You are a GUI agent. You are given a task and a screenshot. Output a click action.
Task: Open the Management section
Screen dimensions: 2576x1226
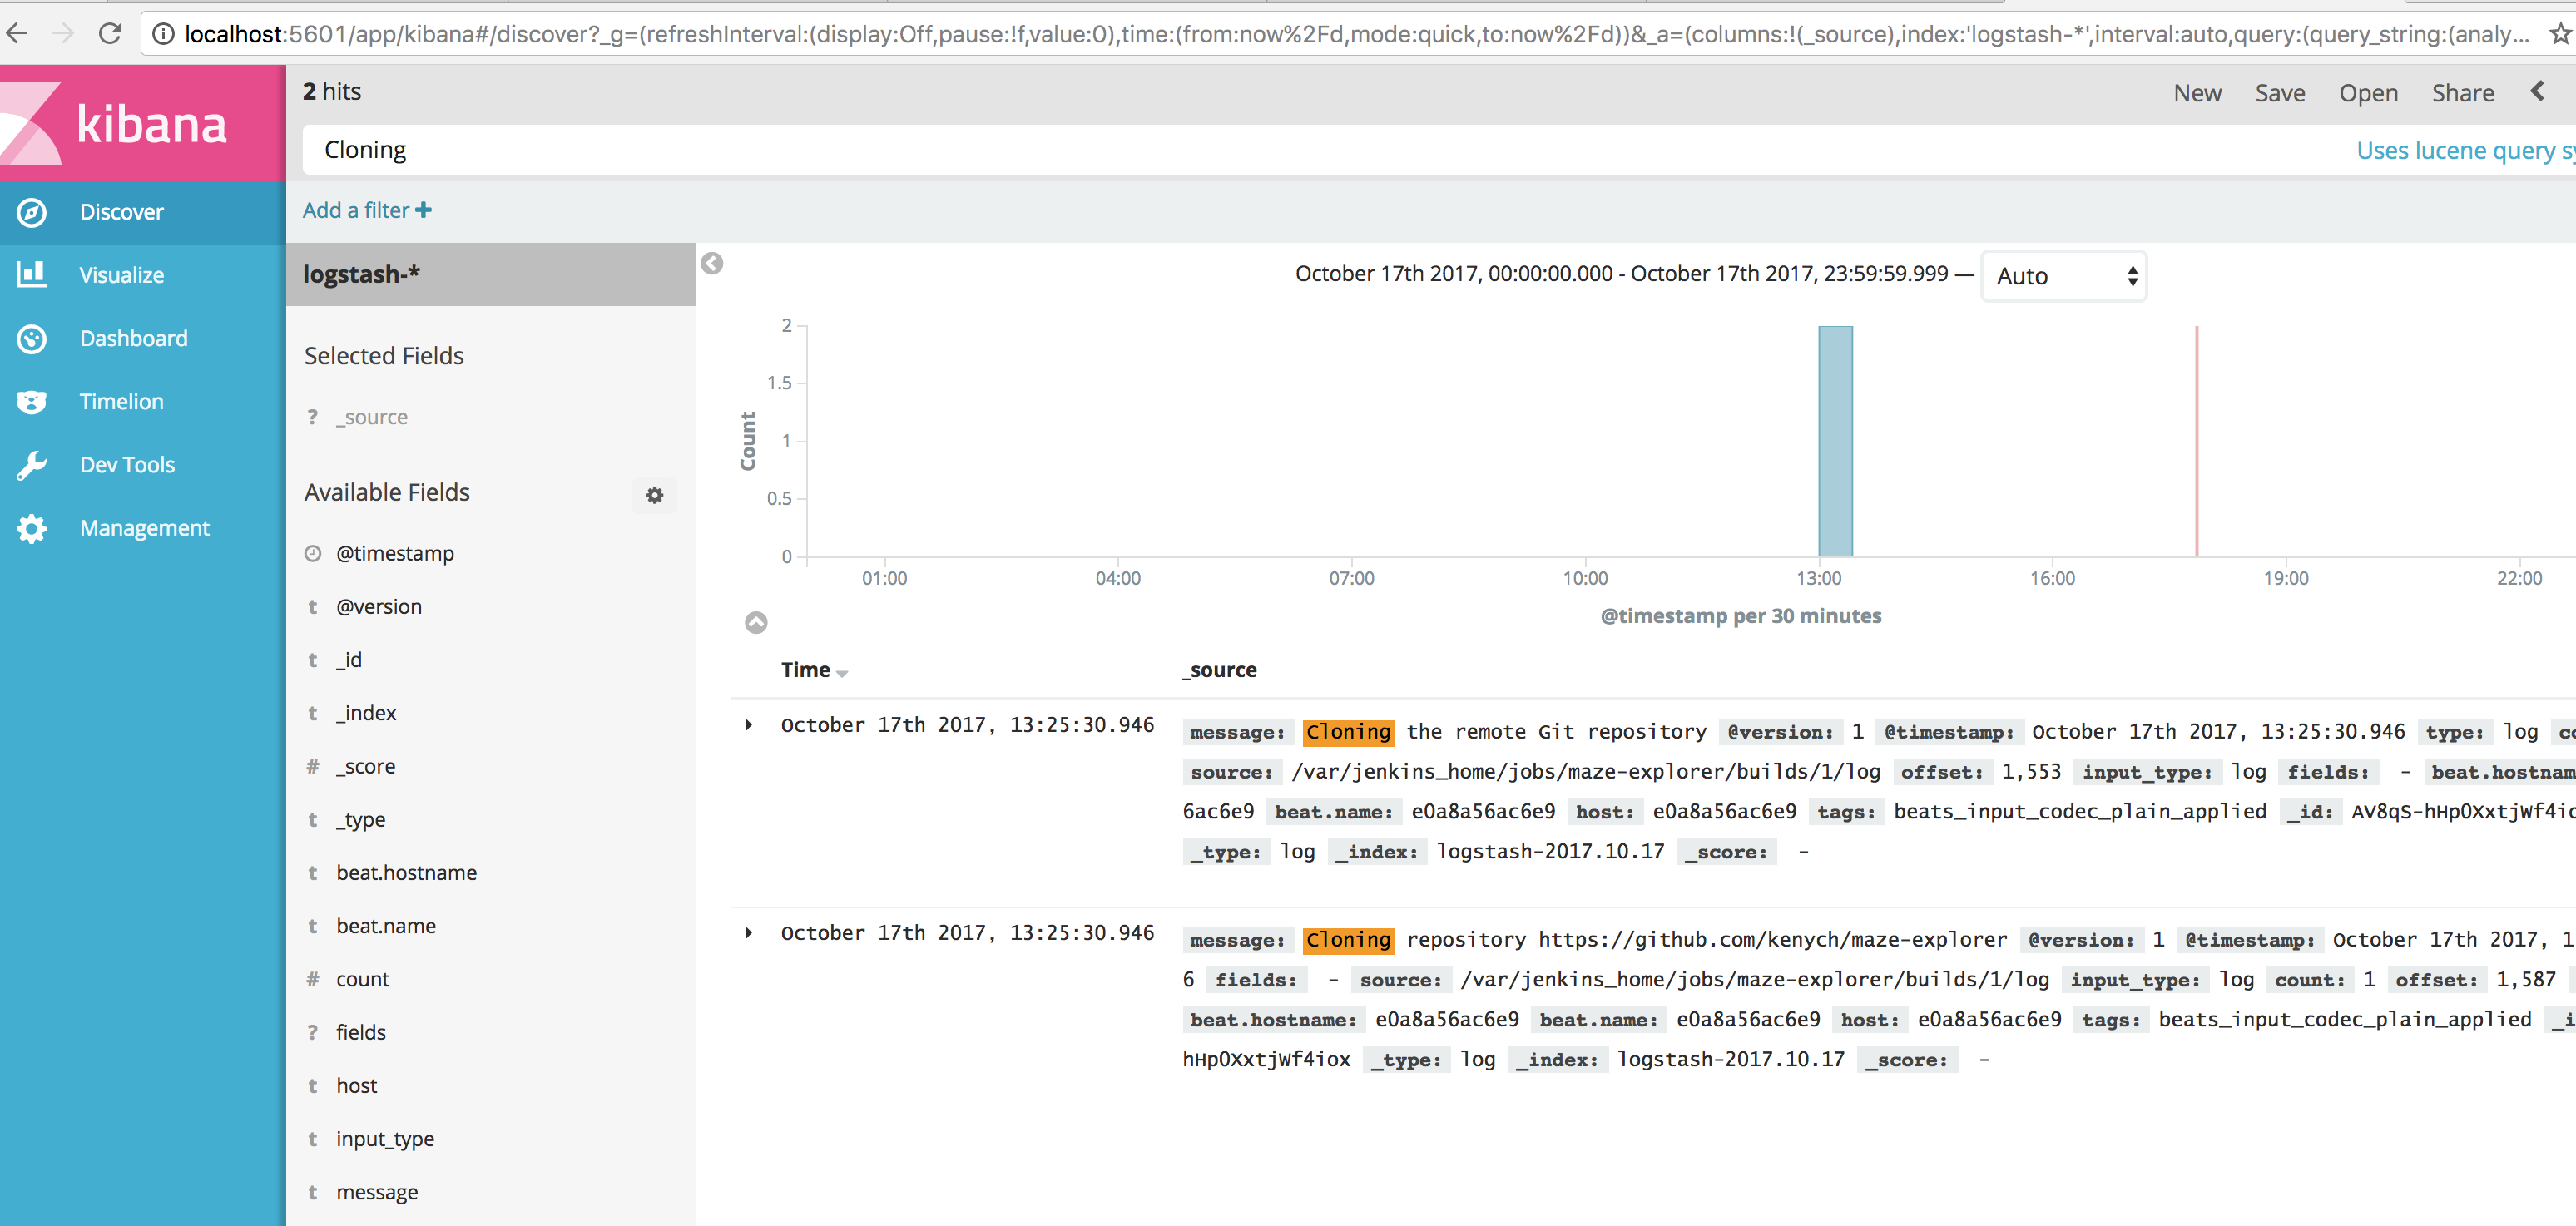pos(142,528)
